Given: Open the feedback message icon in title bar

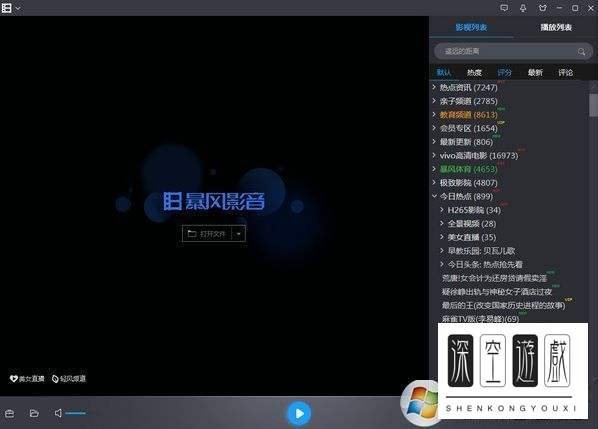Looking at the screenshot, I should (x=504, y=8).
